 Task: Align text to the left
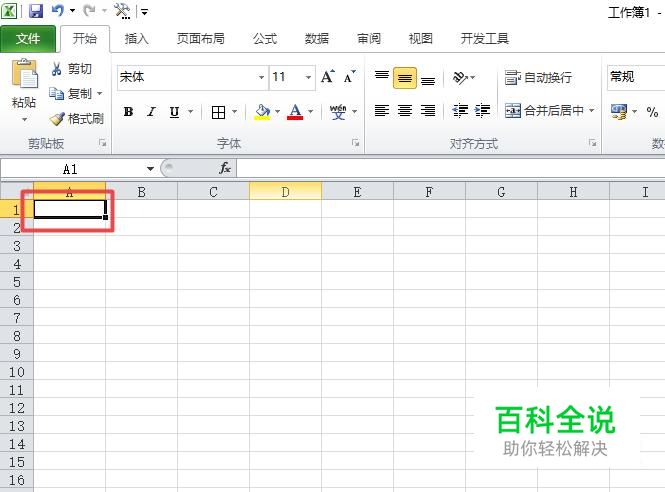[x=382, y=111]
